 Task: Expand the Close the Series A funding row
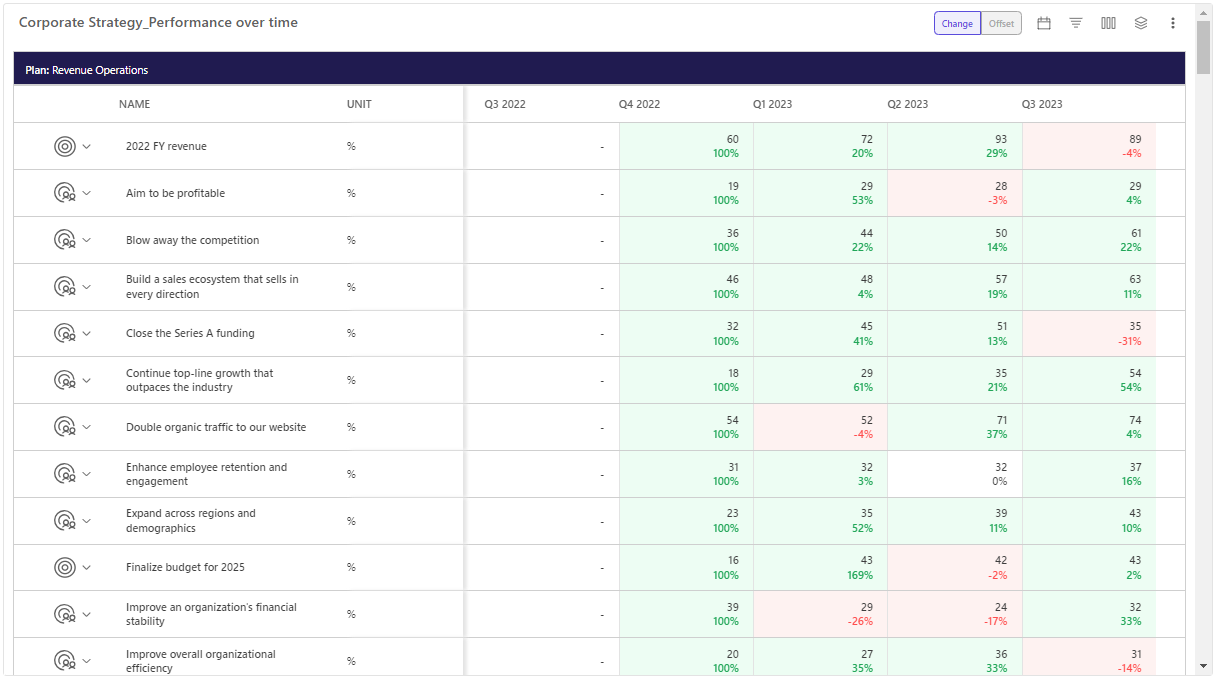86,334
